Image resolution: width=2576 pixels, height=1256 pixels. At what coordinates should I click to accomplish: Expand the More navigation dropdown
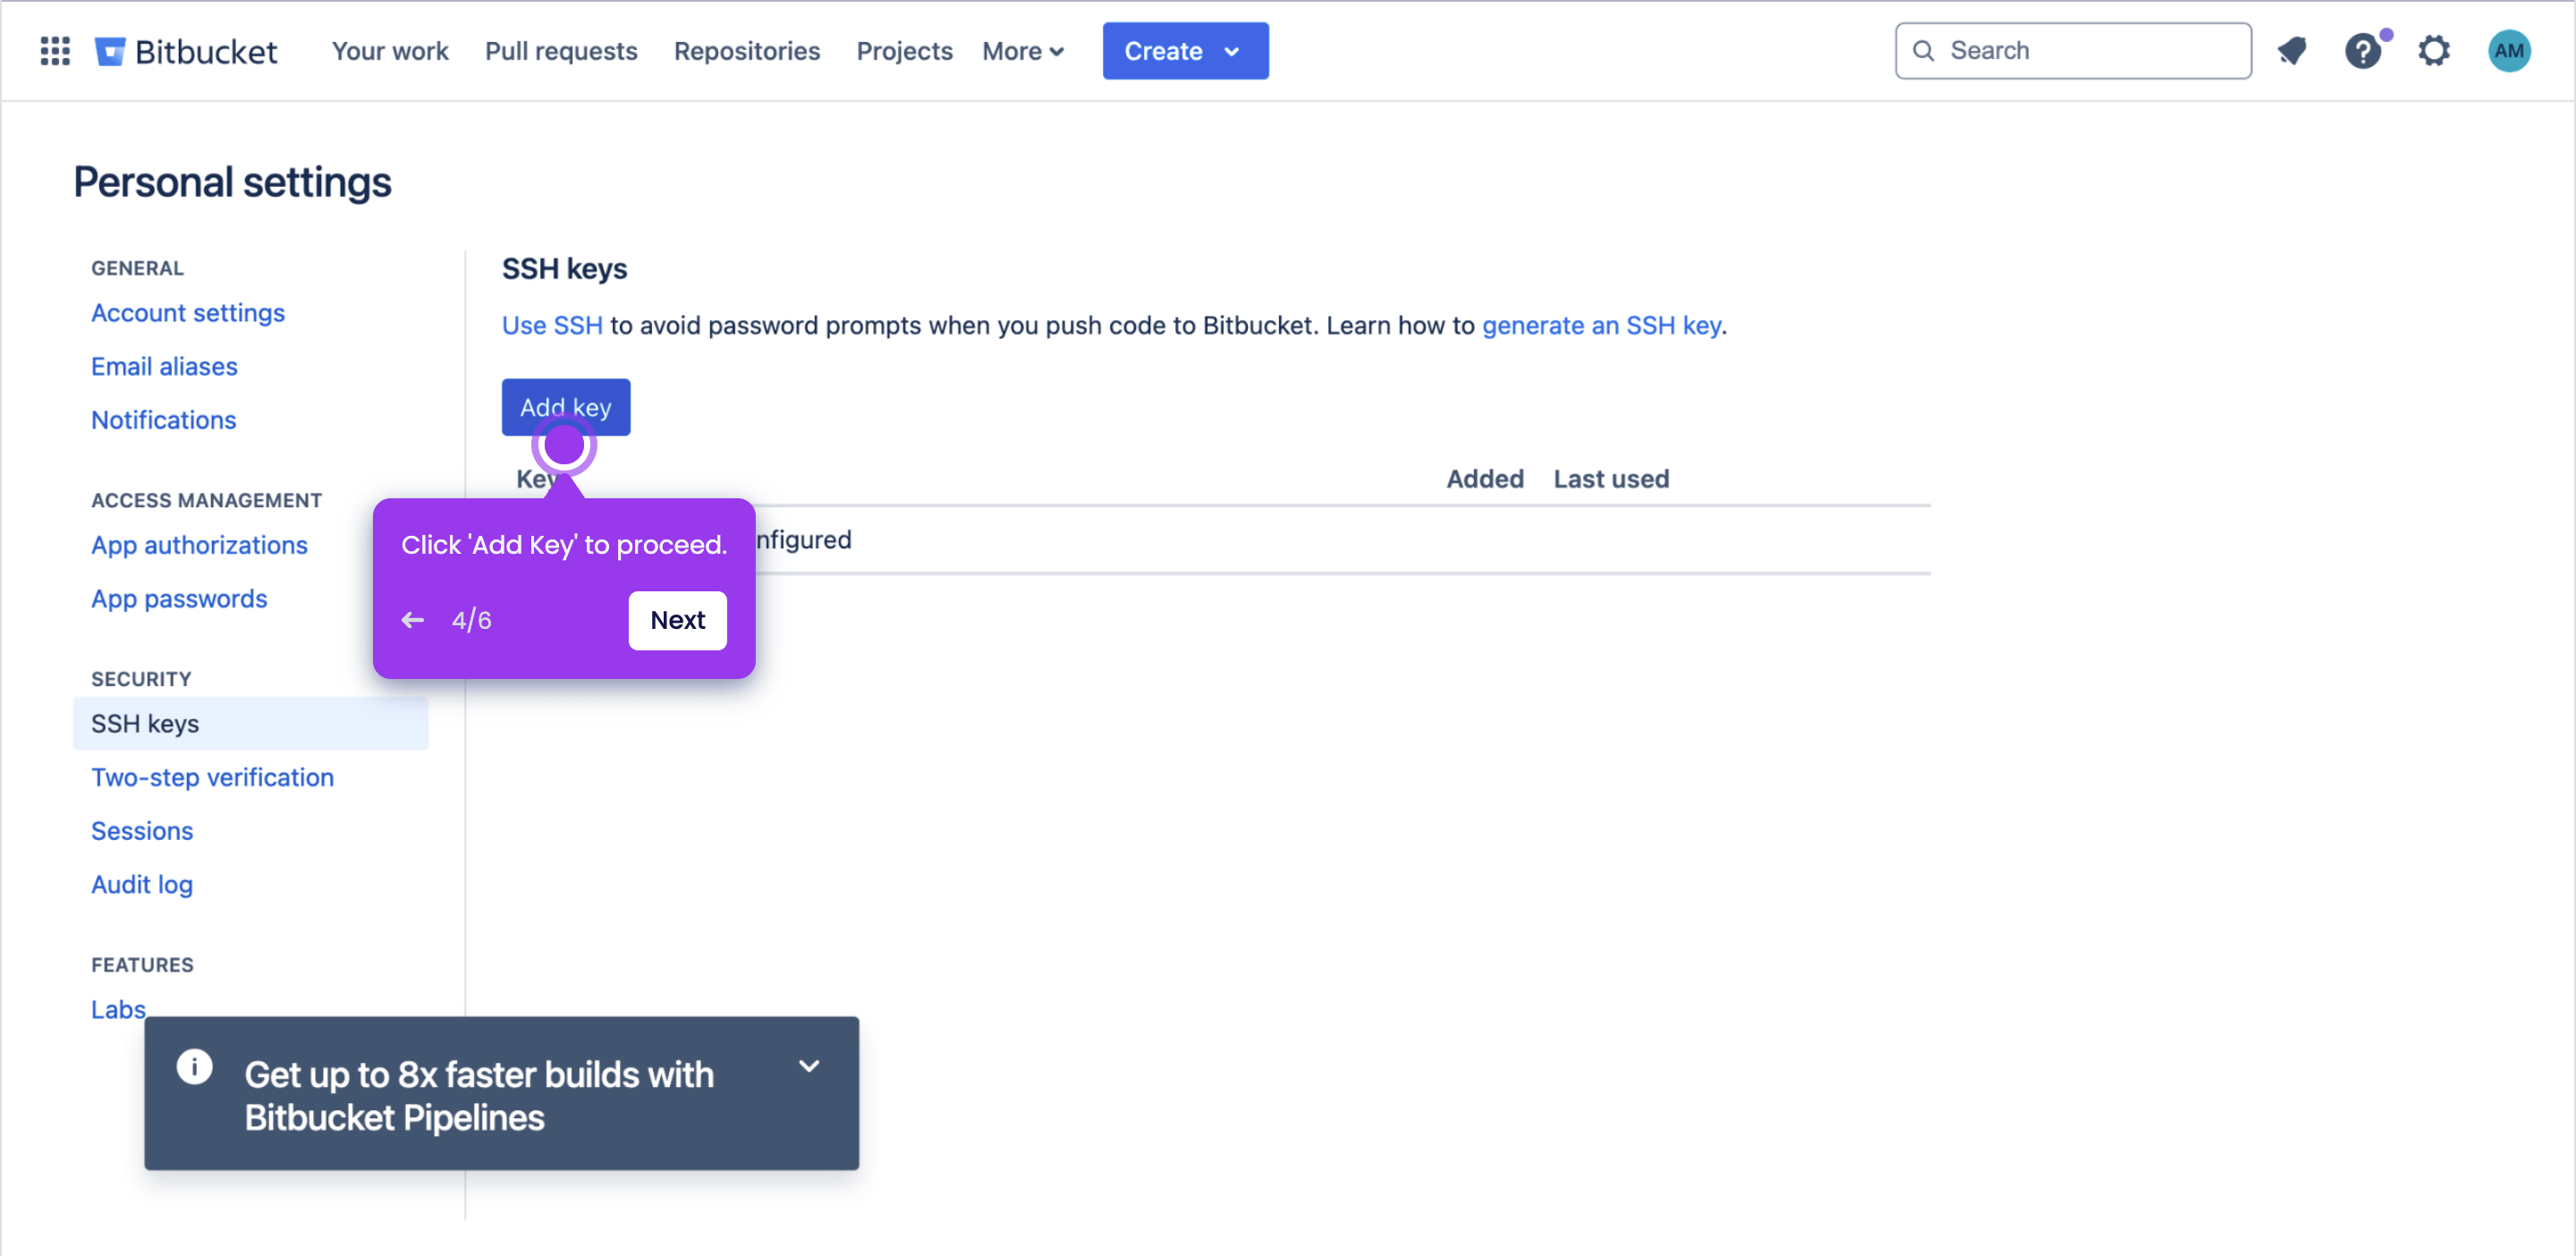[x=1023, y=51]
